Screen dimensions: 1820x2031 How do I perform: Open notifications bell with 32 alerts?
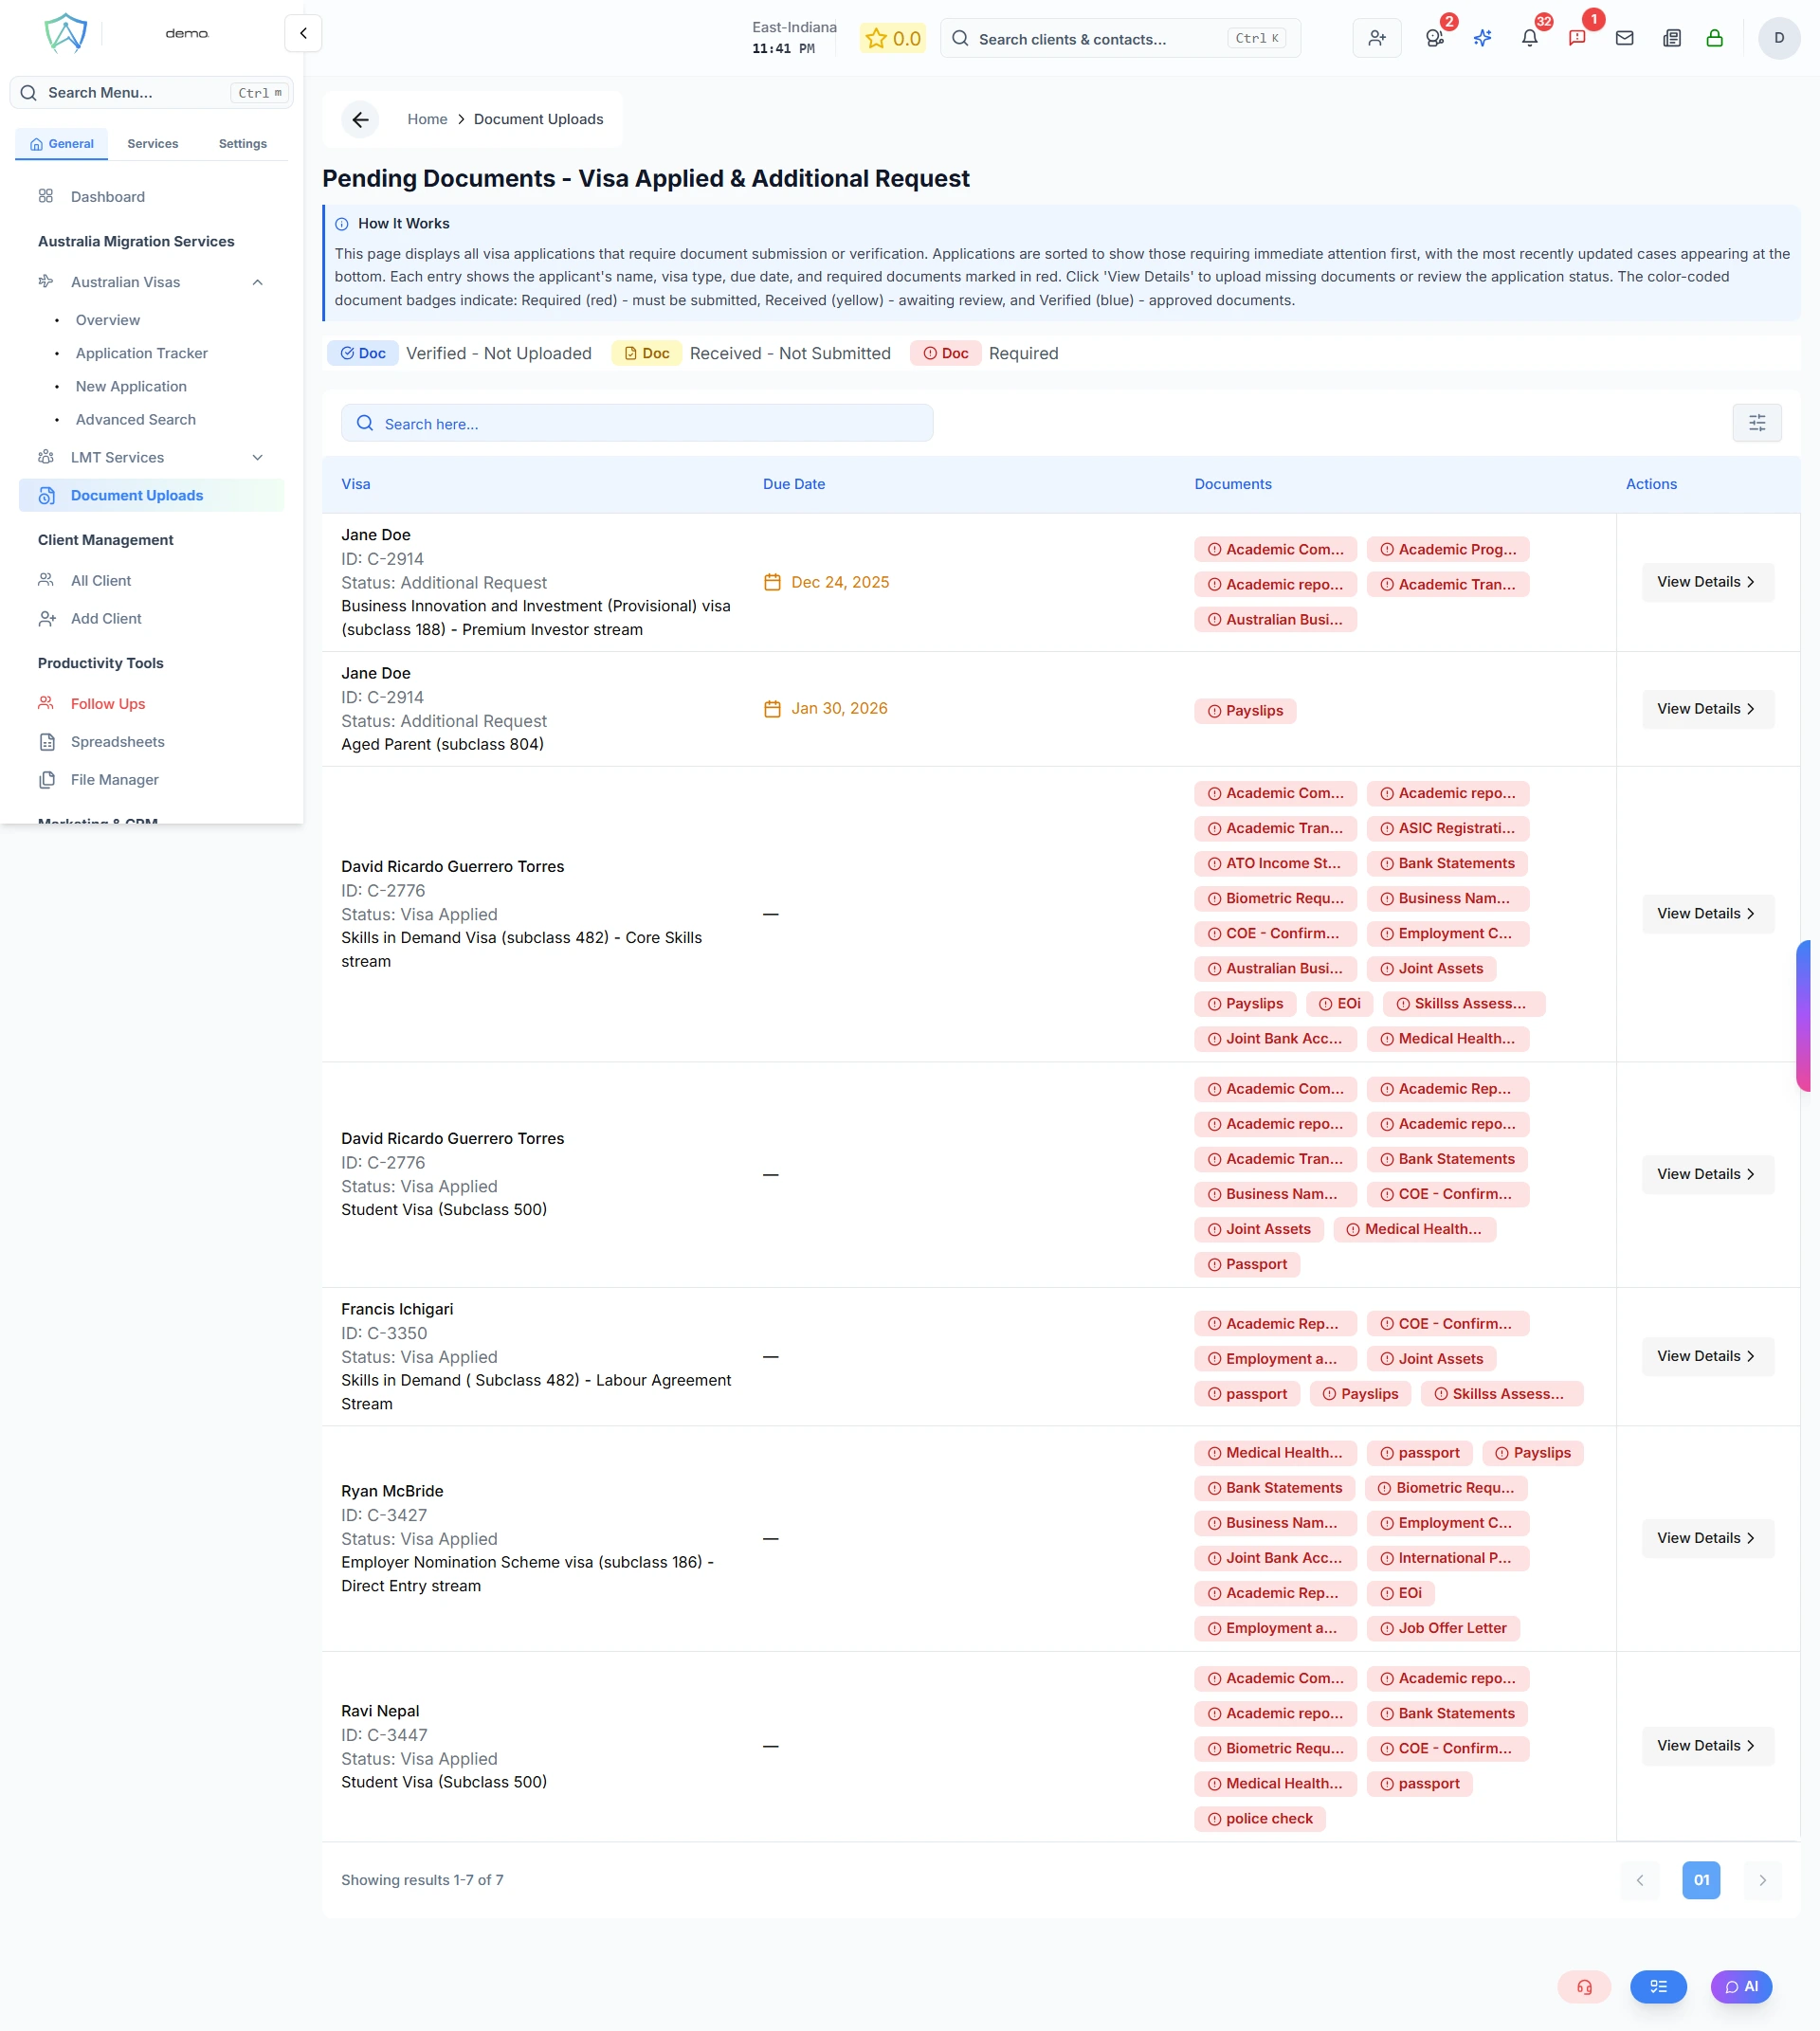[1530, 38]
